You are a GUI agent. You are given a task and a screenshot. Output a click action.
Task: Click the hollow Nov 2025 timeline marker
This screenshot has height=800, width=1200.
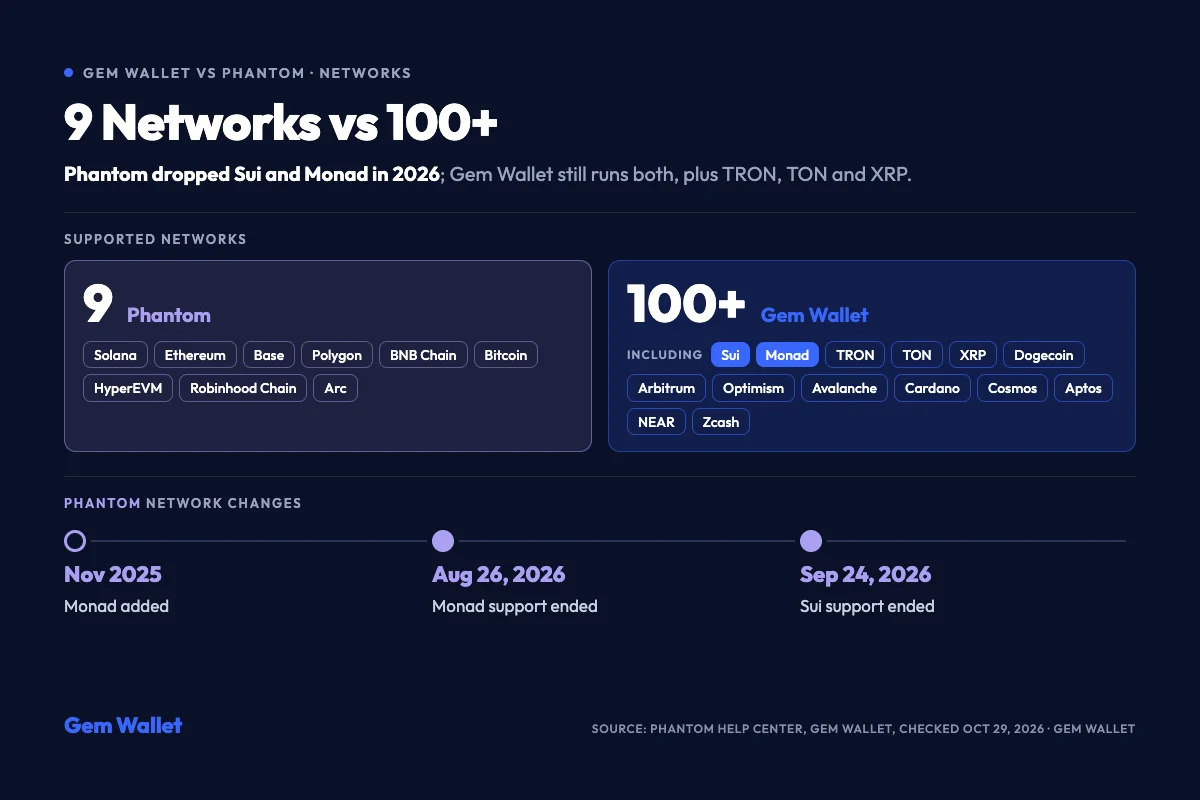pos(75,541)
